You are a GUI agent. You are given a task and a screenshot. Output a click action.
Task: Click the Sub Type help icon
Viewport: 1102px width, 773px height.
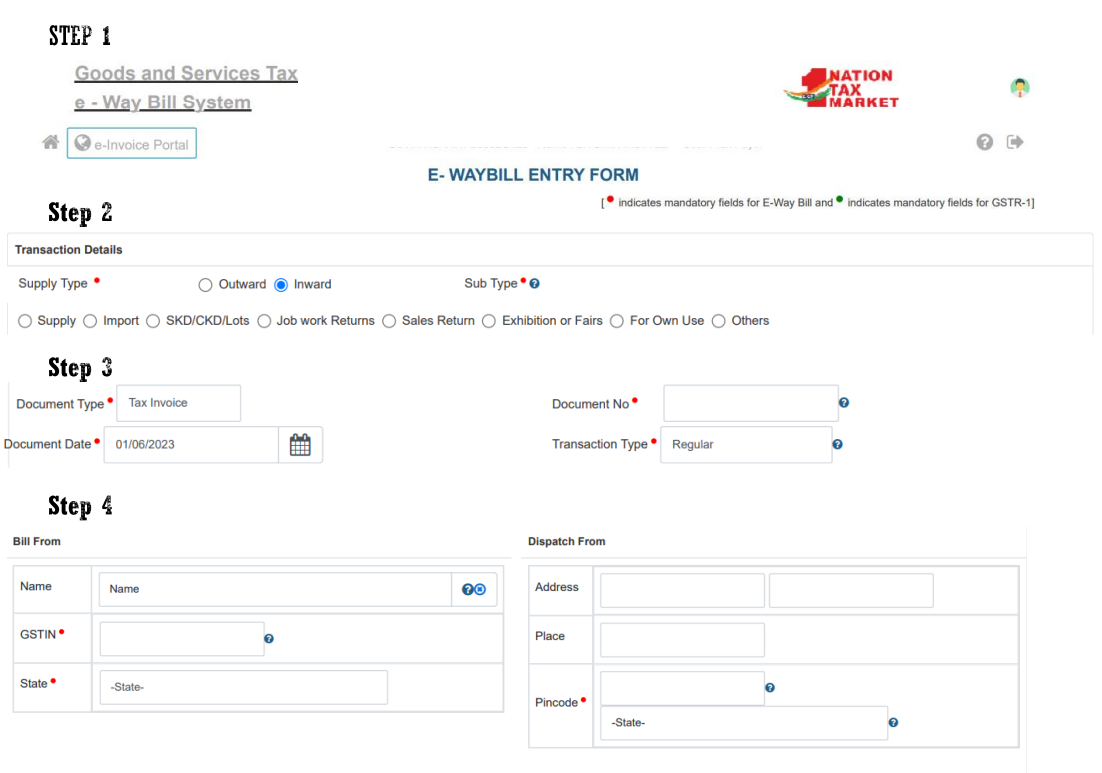pos(534,284)
